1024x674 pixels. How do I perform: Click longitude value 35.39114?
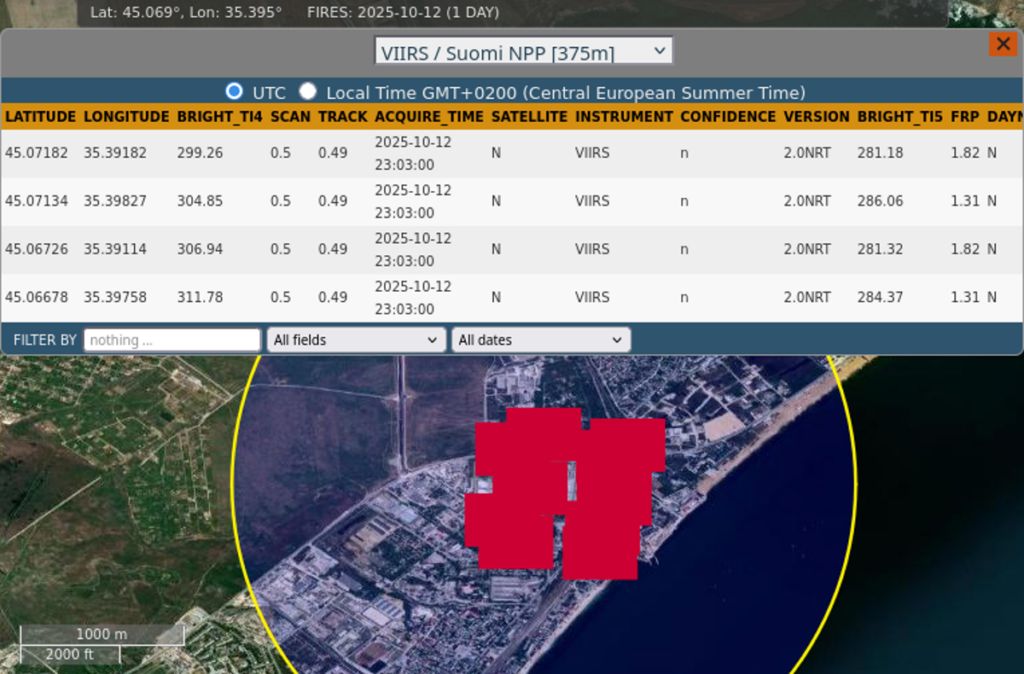[115, 249]
